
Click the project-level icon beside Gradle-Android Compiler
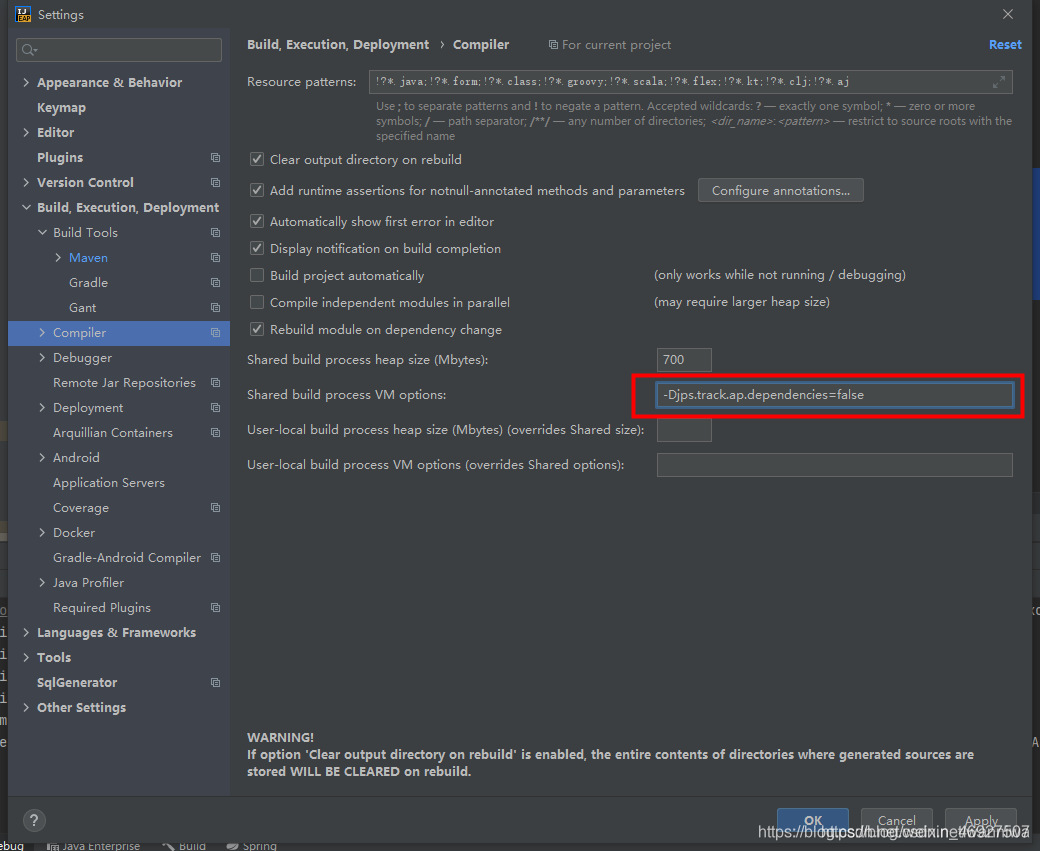click(216, 558)
